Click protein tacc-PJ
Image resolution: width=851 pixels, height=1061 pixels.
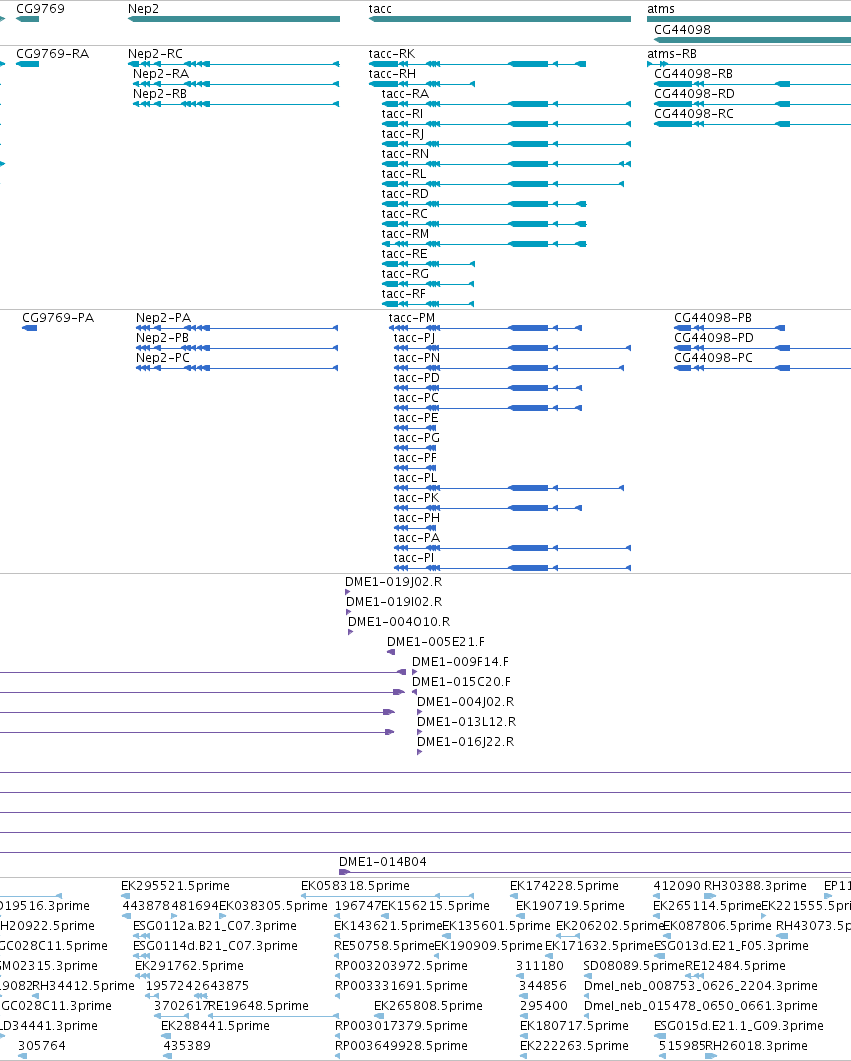point(415,338)
